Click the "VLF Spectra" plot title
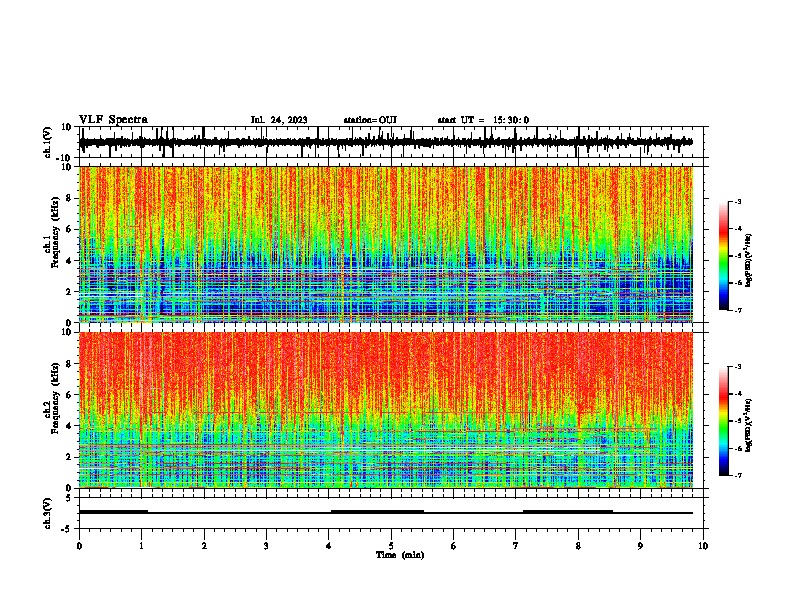Image resolution: width=792 pixels, height=612 pixels. (x=113, y=120)
